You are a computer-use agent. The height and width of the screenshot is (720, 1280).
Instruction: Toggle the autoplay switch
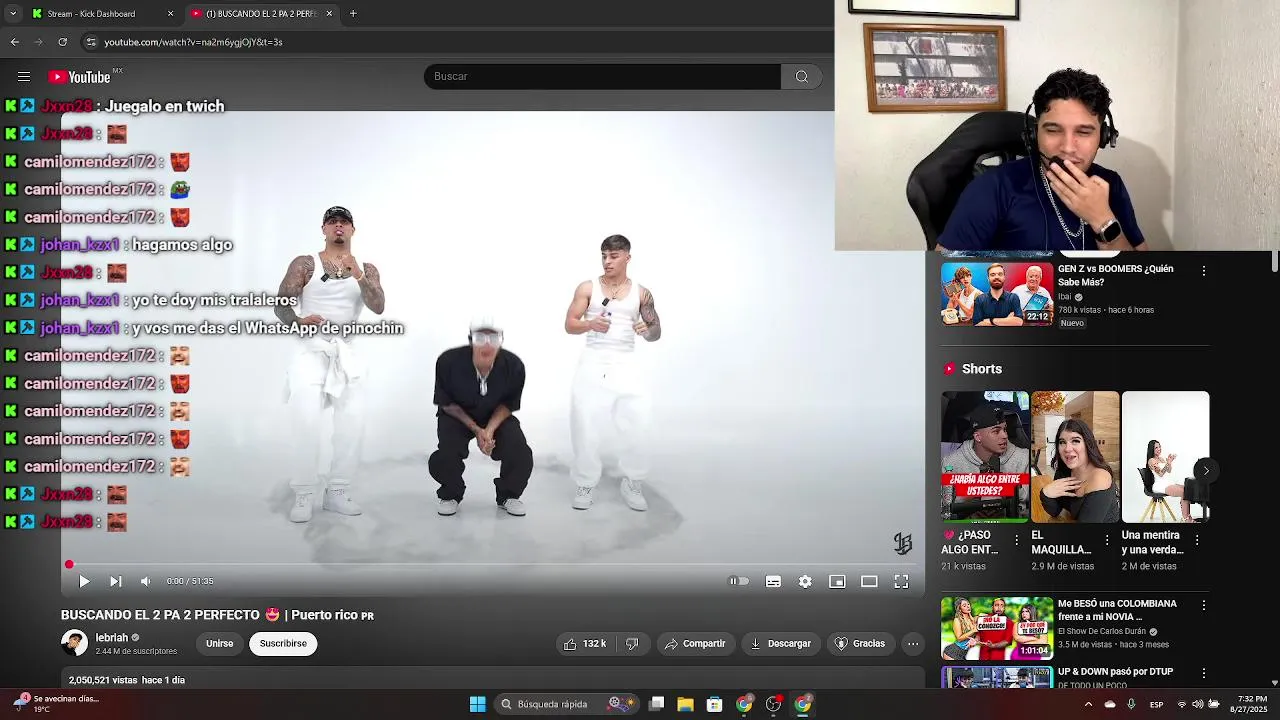pyautogui.click(x=739, y=581)
